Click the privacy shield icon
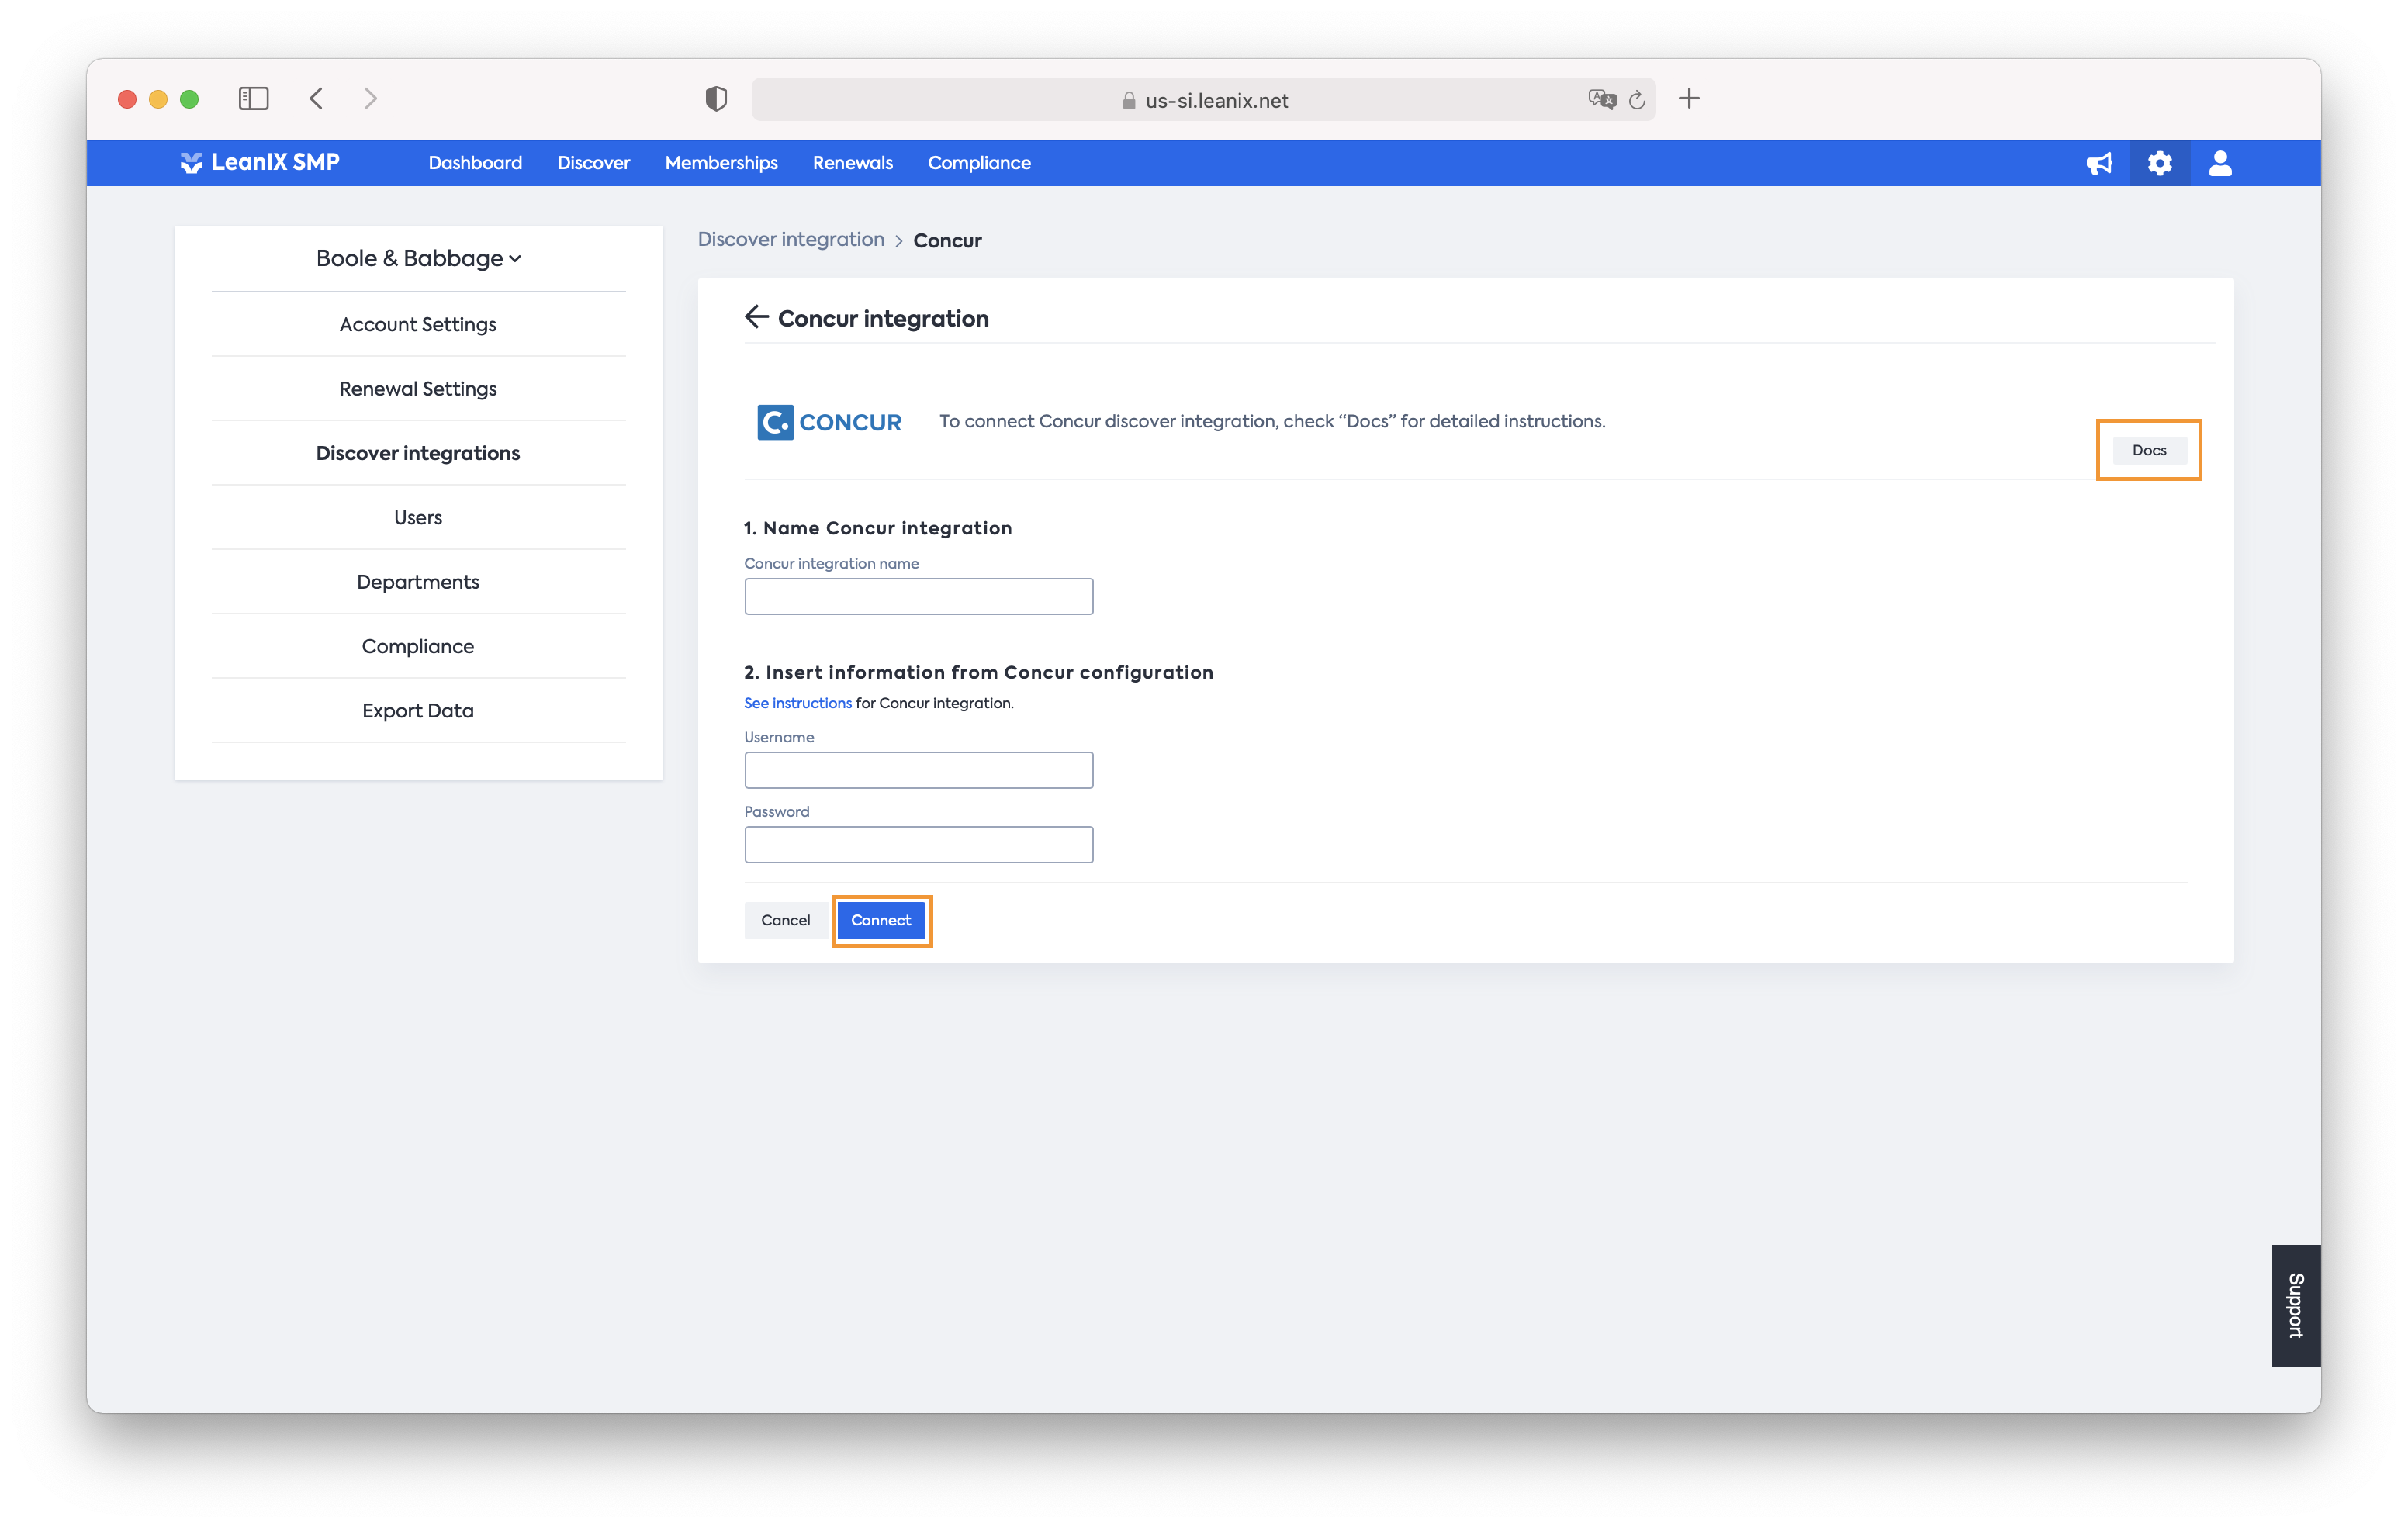The height and width of the screenshot is (1528, 2408). click(716, 98)
